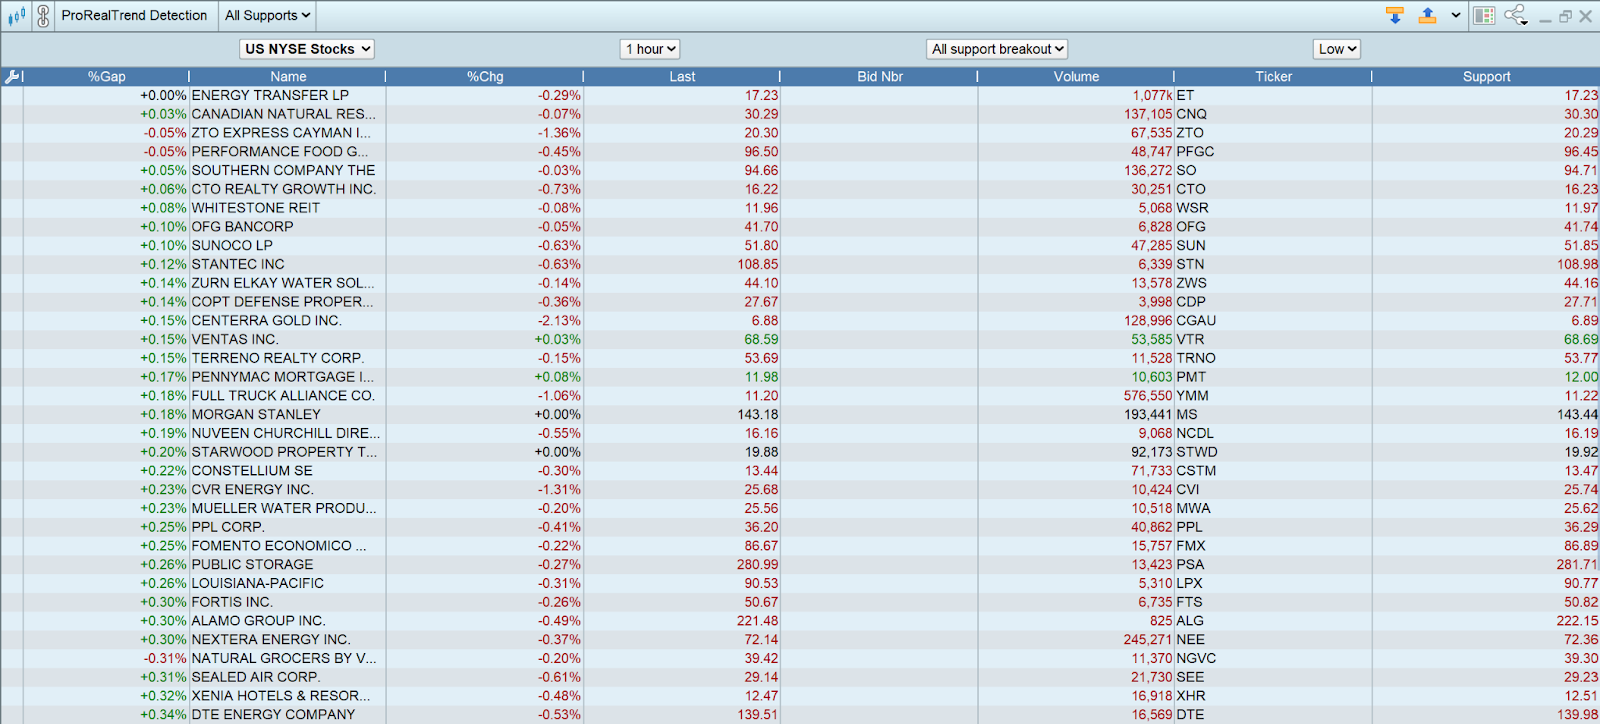Click the orange import down-arrow icon

coord(1395,16)
